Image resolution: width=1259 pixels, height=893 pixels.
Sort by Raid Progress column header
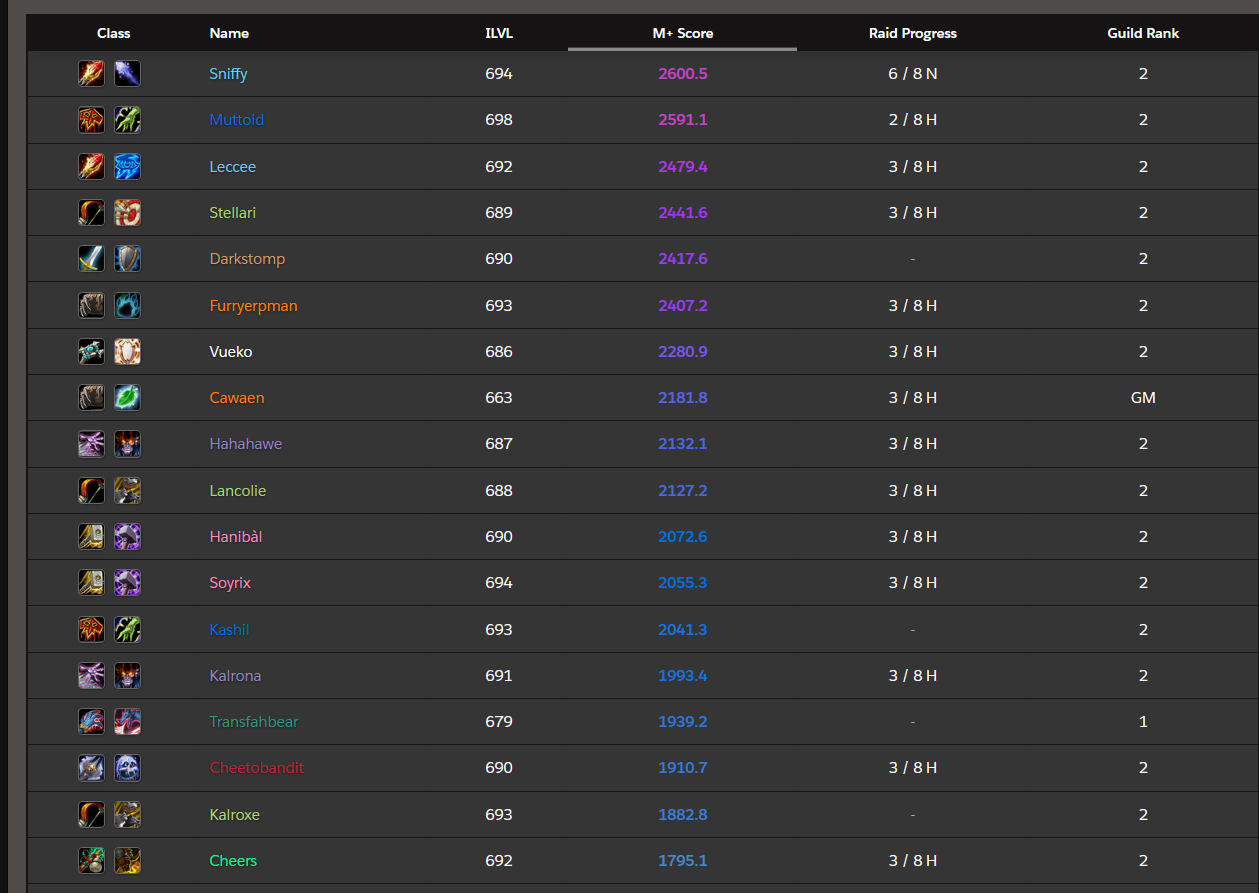913,33
